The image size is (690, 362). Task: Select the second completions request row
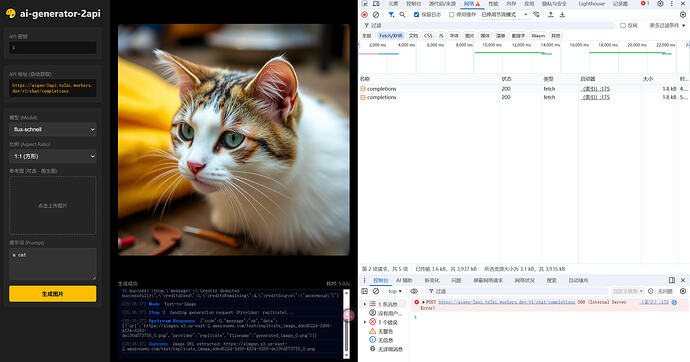pos(524,97)
